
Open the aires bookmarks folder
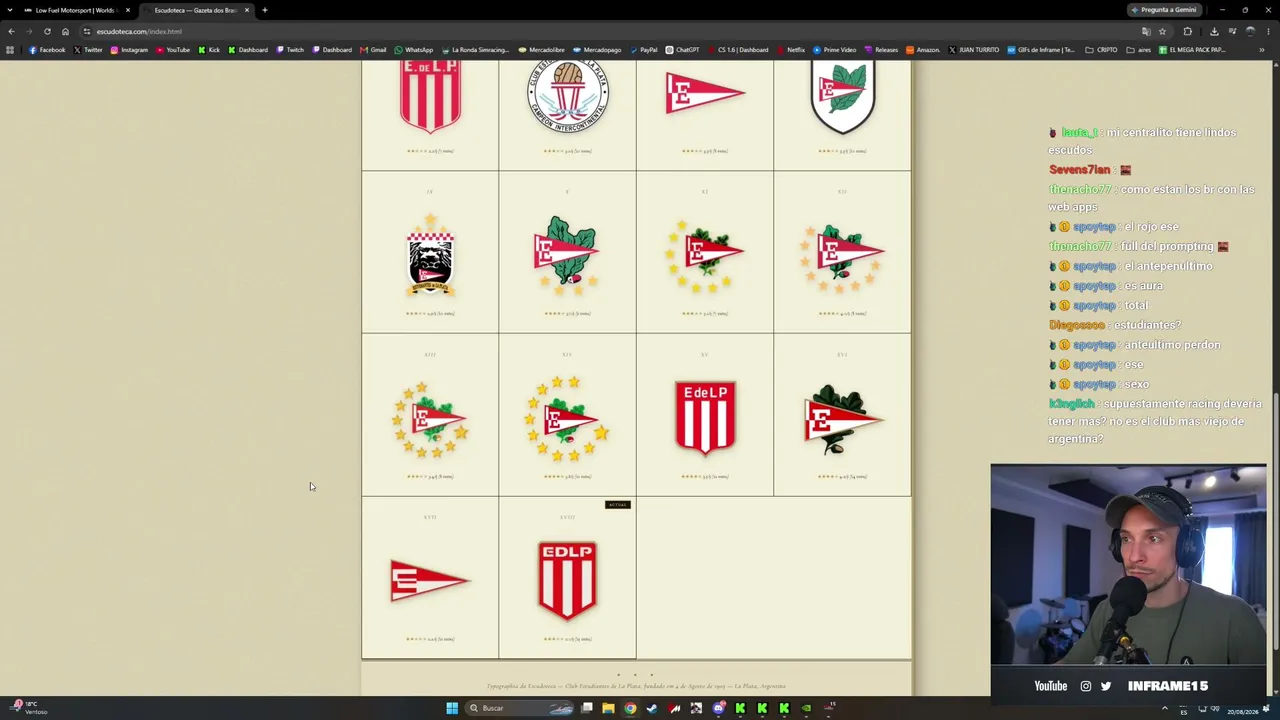pos(1139,50)
